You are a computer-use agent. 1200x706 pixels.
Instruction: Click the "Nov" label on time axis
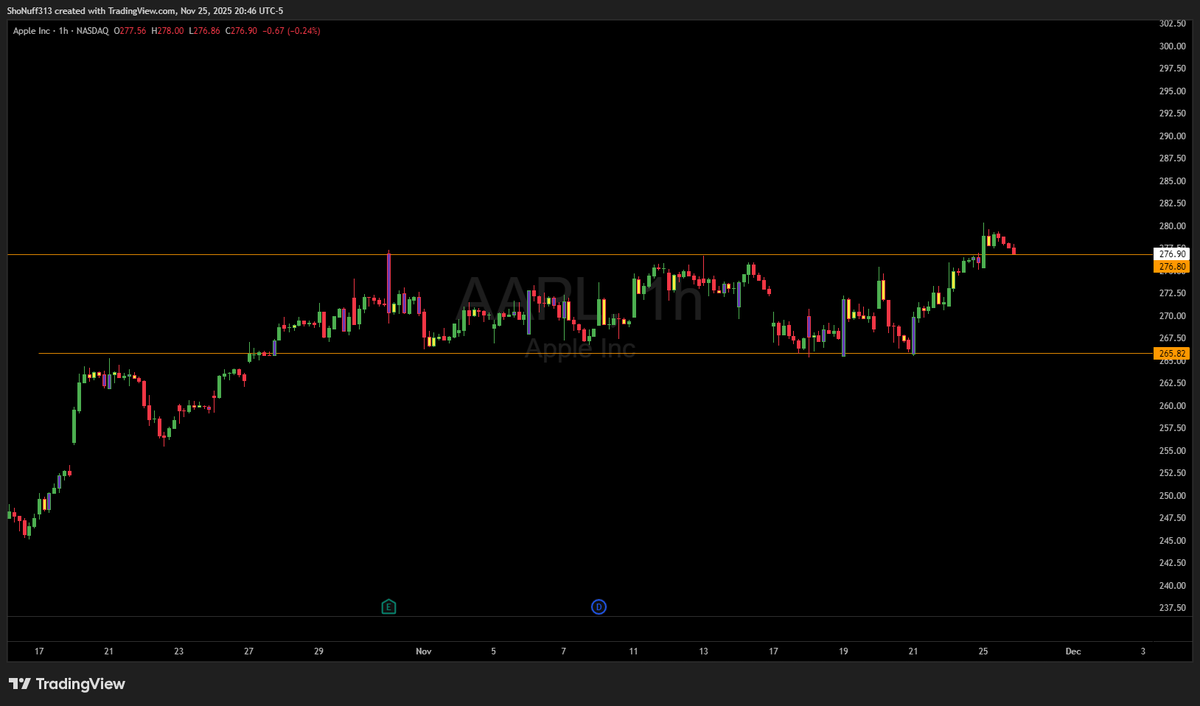(x=424, y=651)
